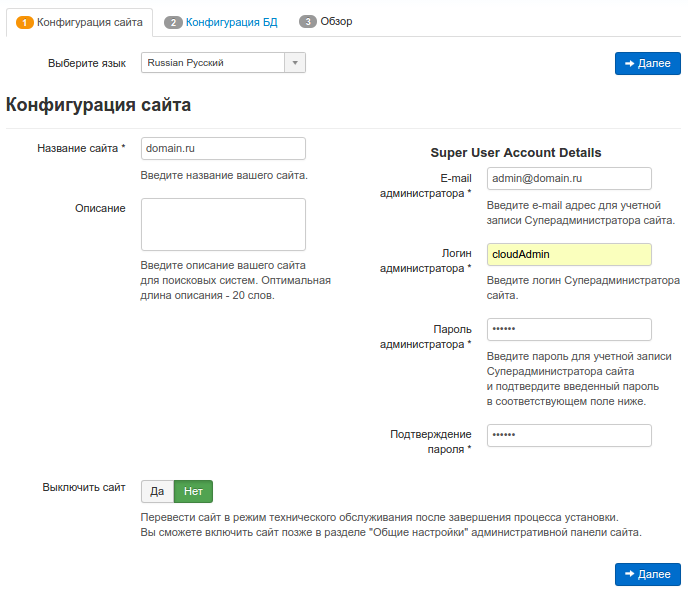This screenshot has width=688, height=593.
Task: Click the Выберите язык label
Action: pos(87,63)
